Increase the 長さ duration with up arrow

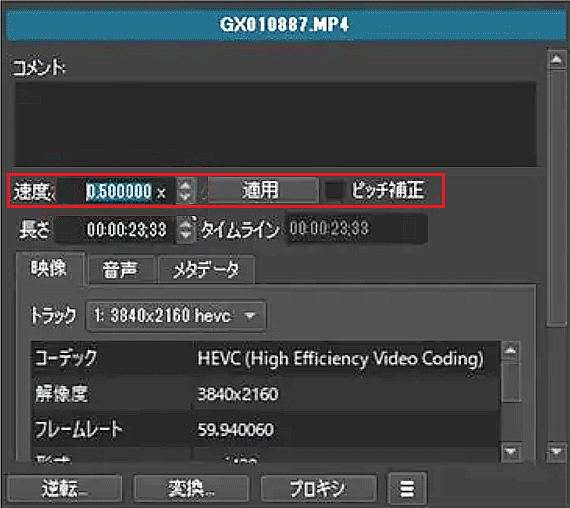(x=186, y=223)
